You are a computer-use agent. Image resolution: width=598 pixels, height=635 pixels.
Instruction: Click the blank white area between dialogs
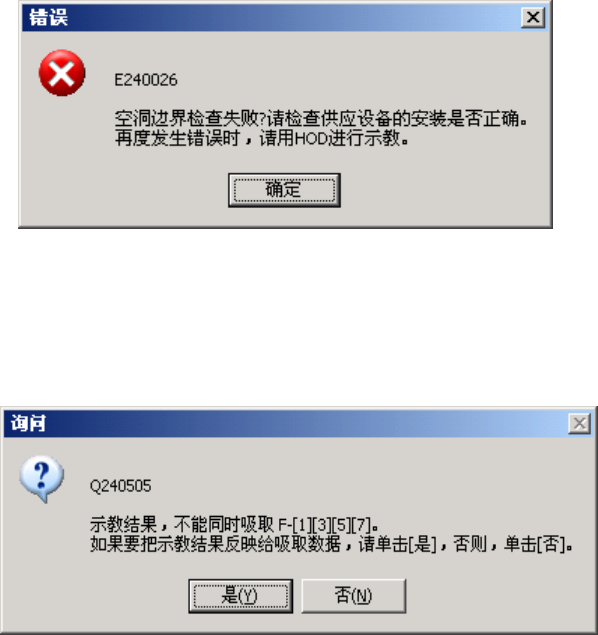pyautogui.click(x=299, y=317)
